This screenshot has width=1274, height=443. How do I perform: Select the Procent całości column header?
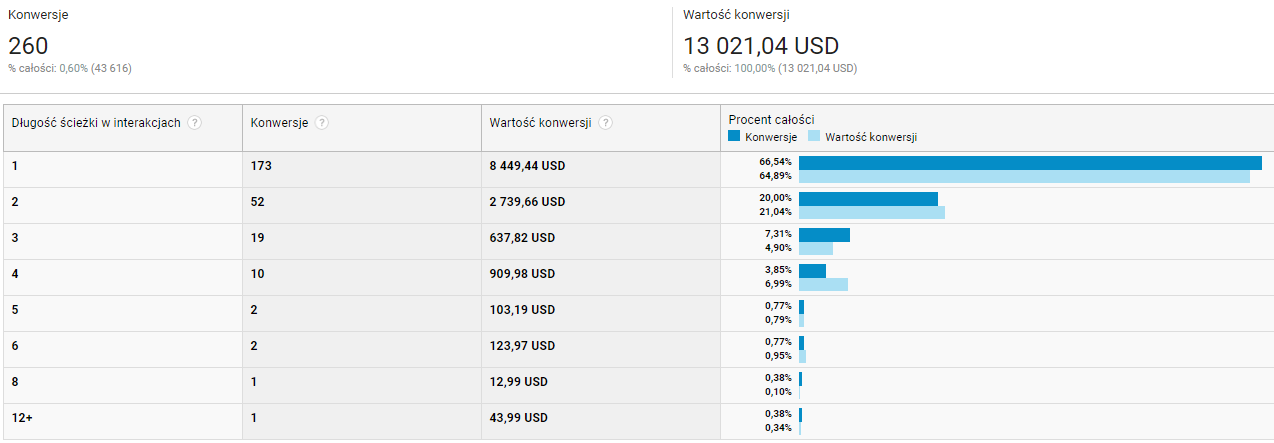point(771,119)
